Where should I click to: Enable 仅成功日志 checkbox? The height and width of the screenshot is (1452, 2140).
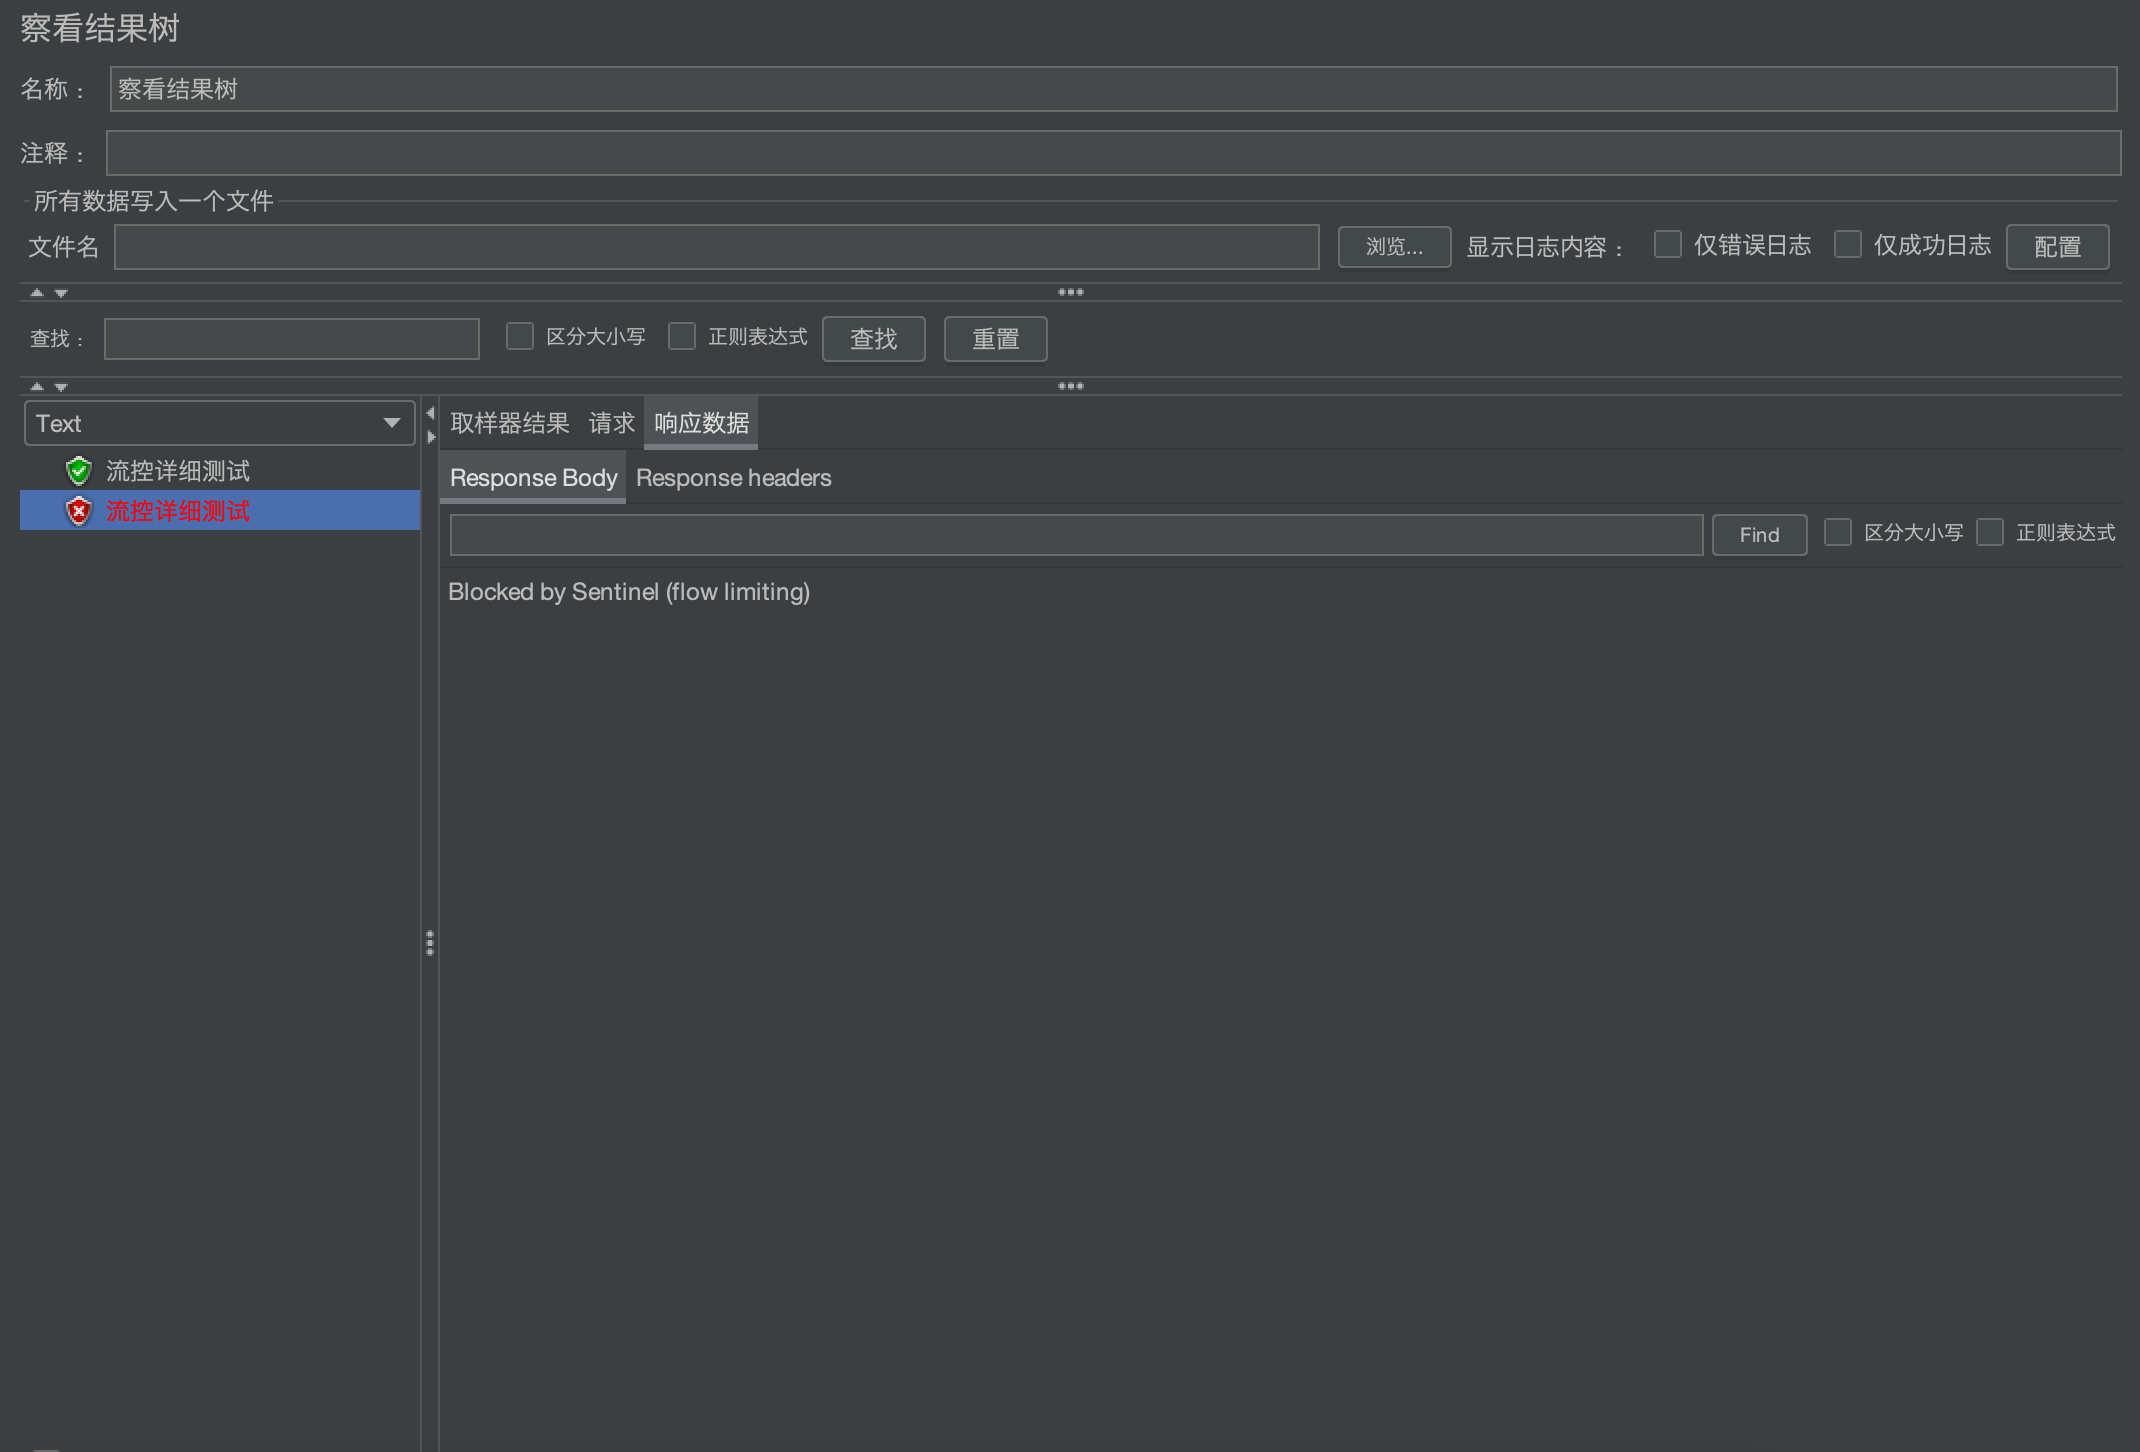pyautogui.click(x=1847, y=244)
